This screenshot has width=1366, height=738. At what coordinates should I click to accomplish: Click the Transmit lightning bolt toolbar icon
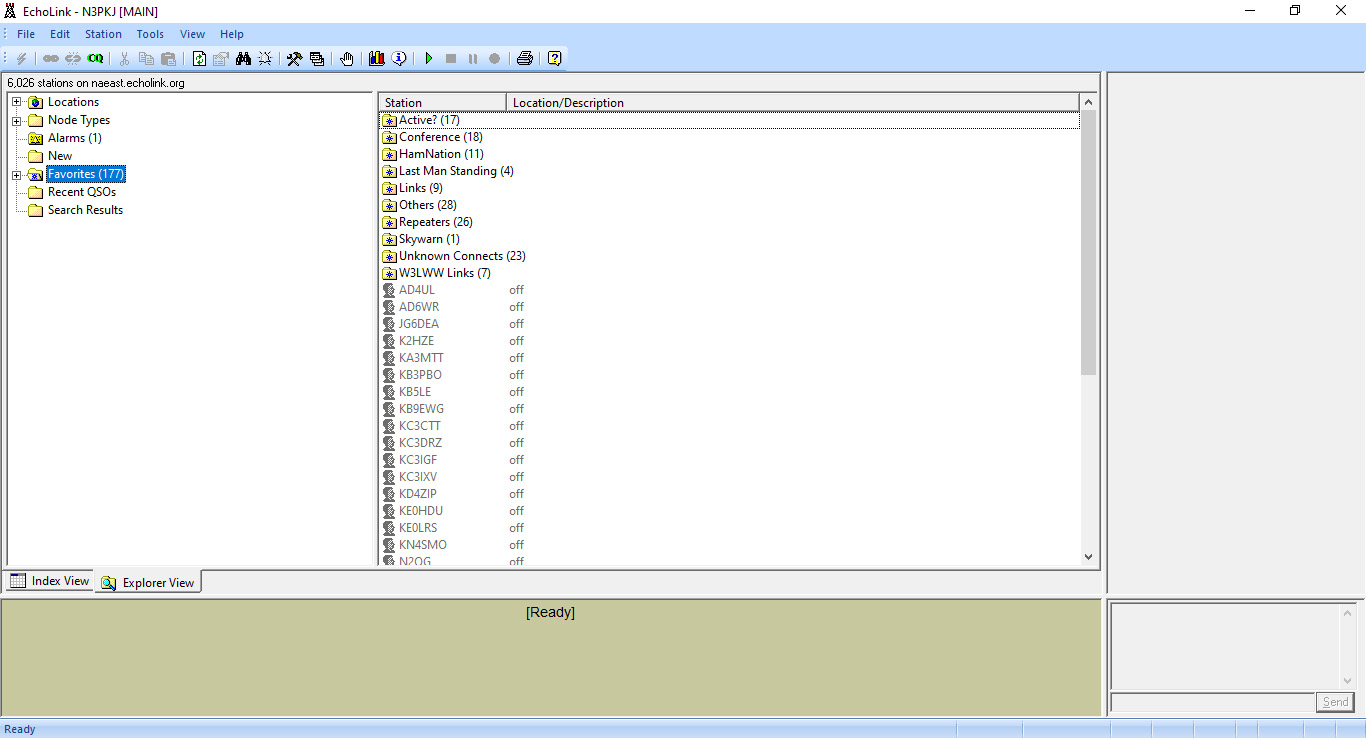[22, 59]
